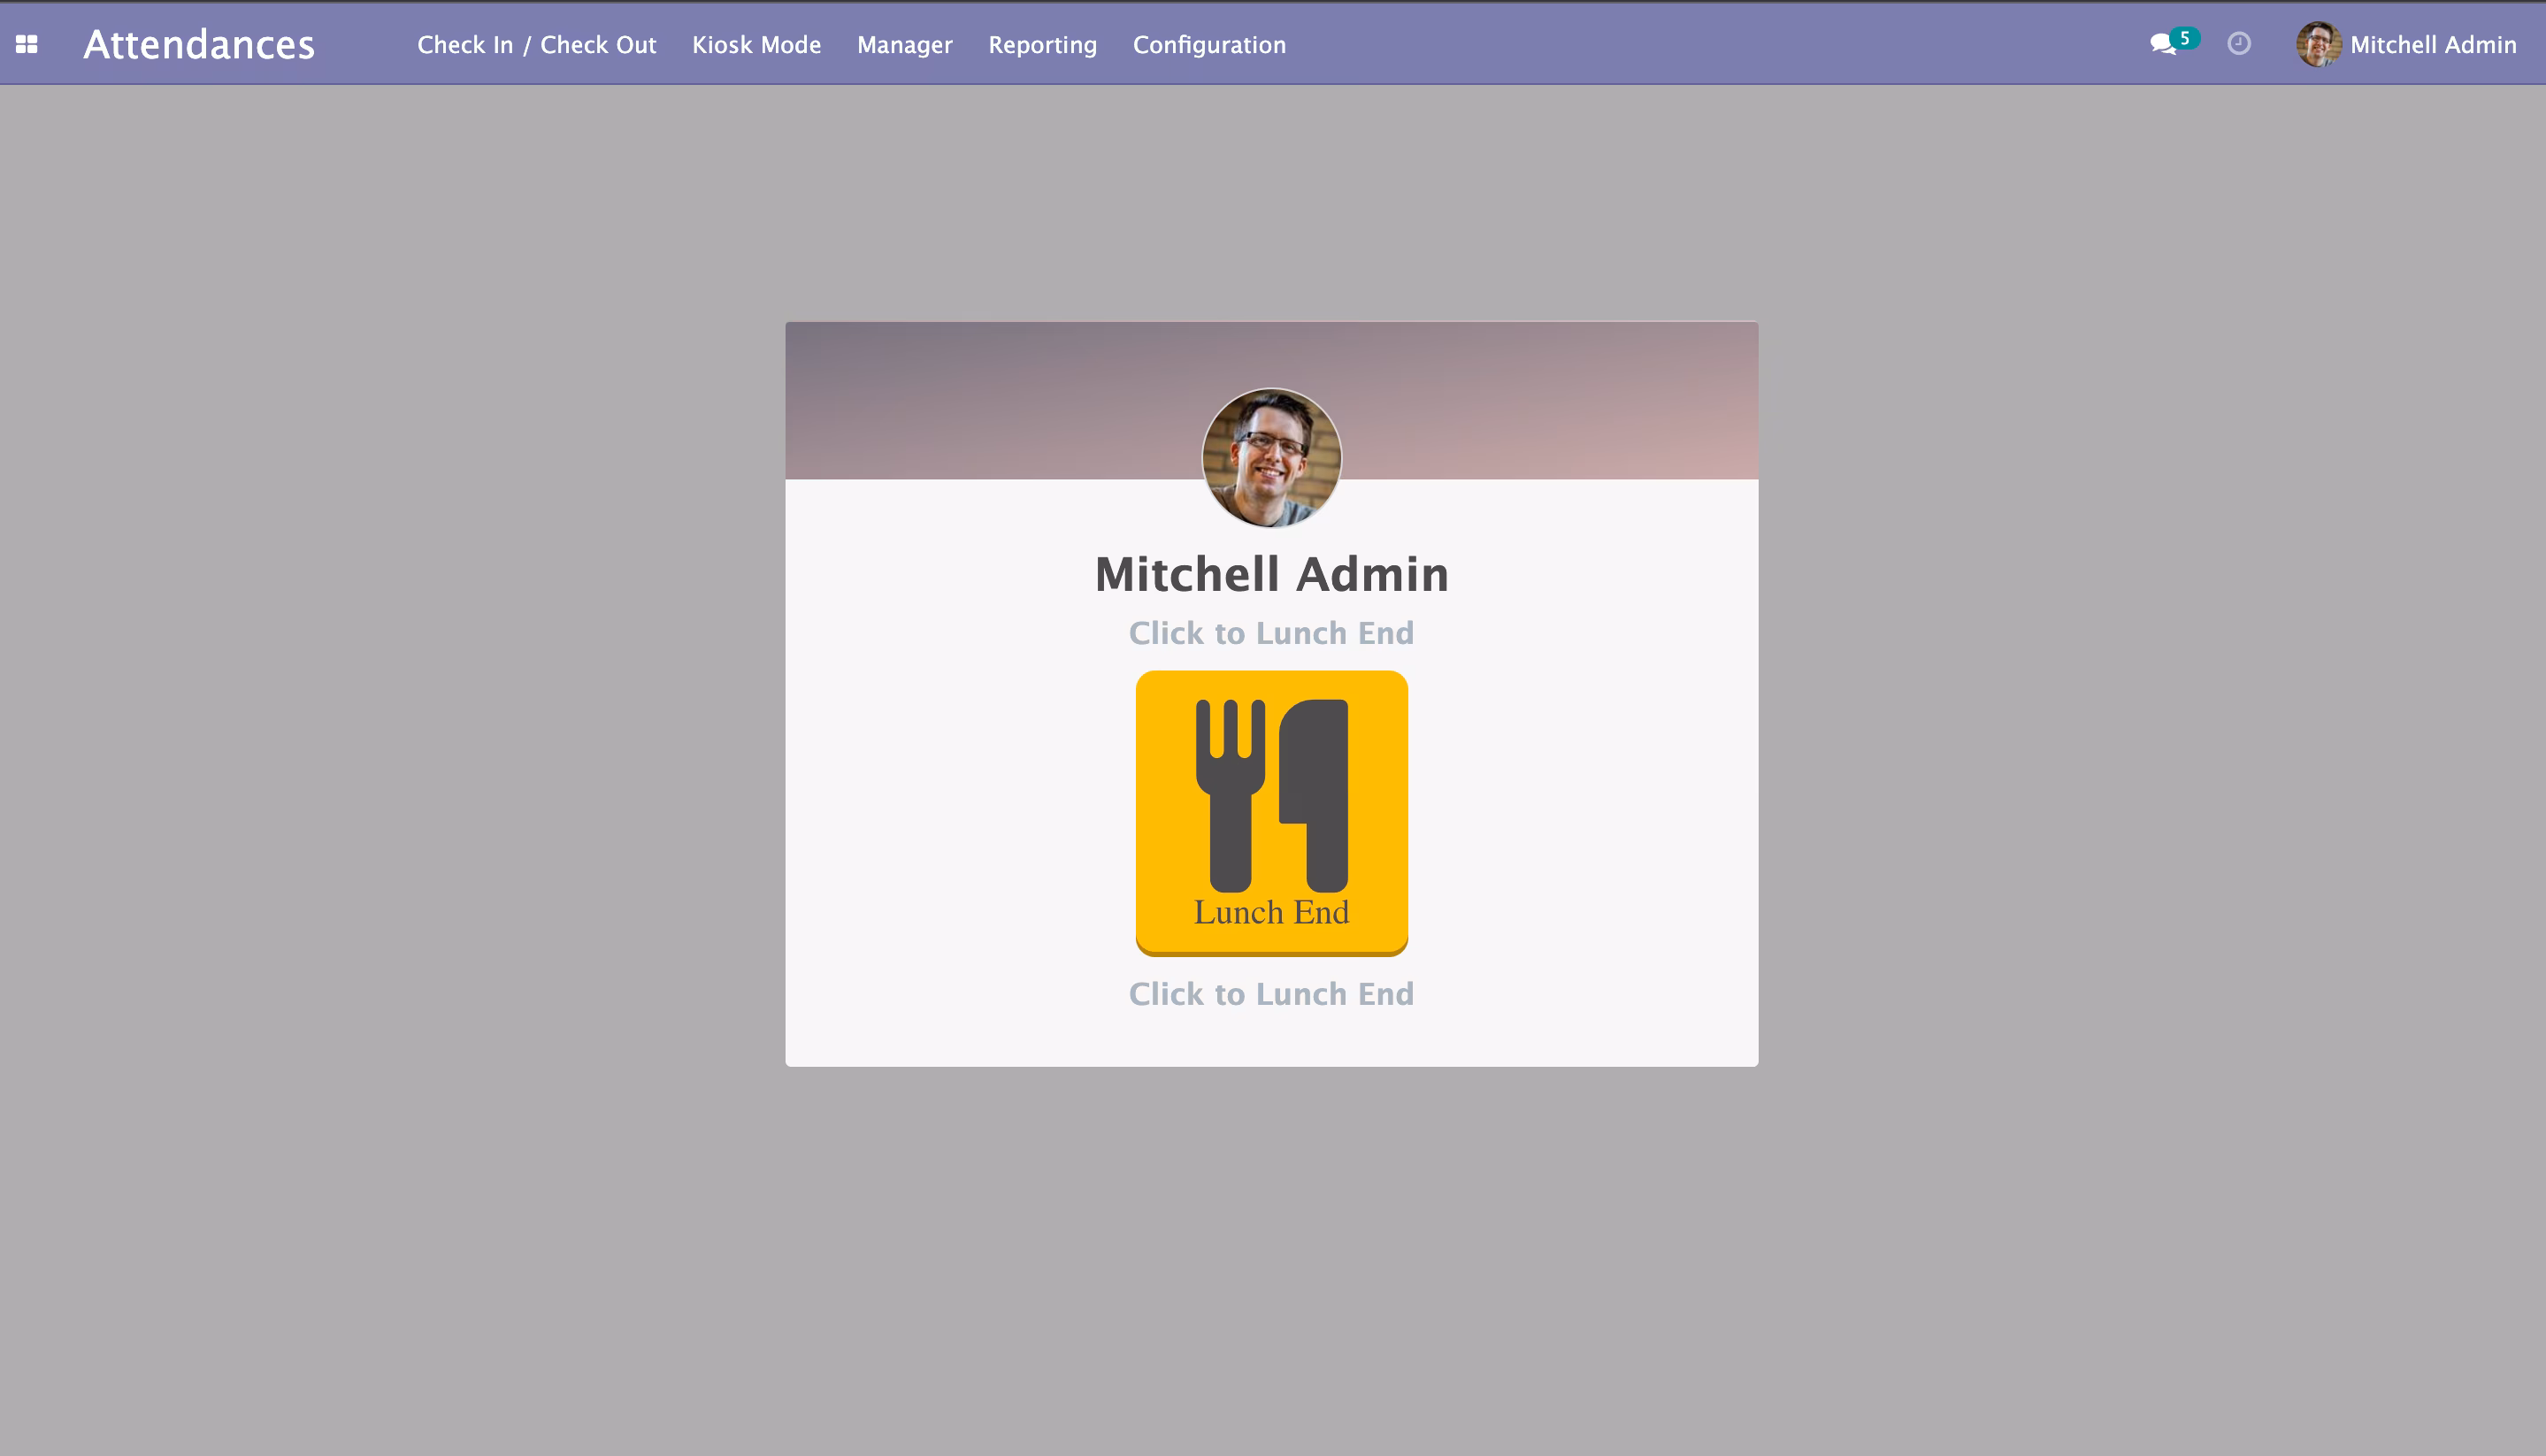This screenshot has height=1456, width=2546.
Task: Open the activities clock icon
Action: point(2239,44)
